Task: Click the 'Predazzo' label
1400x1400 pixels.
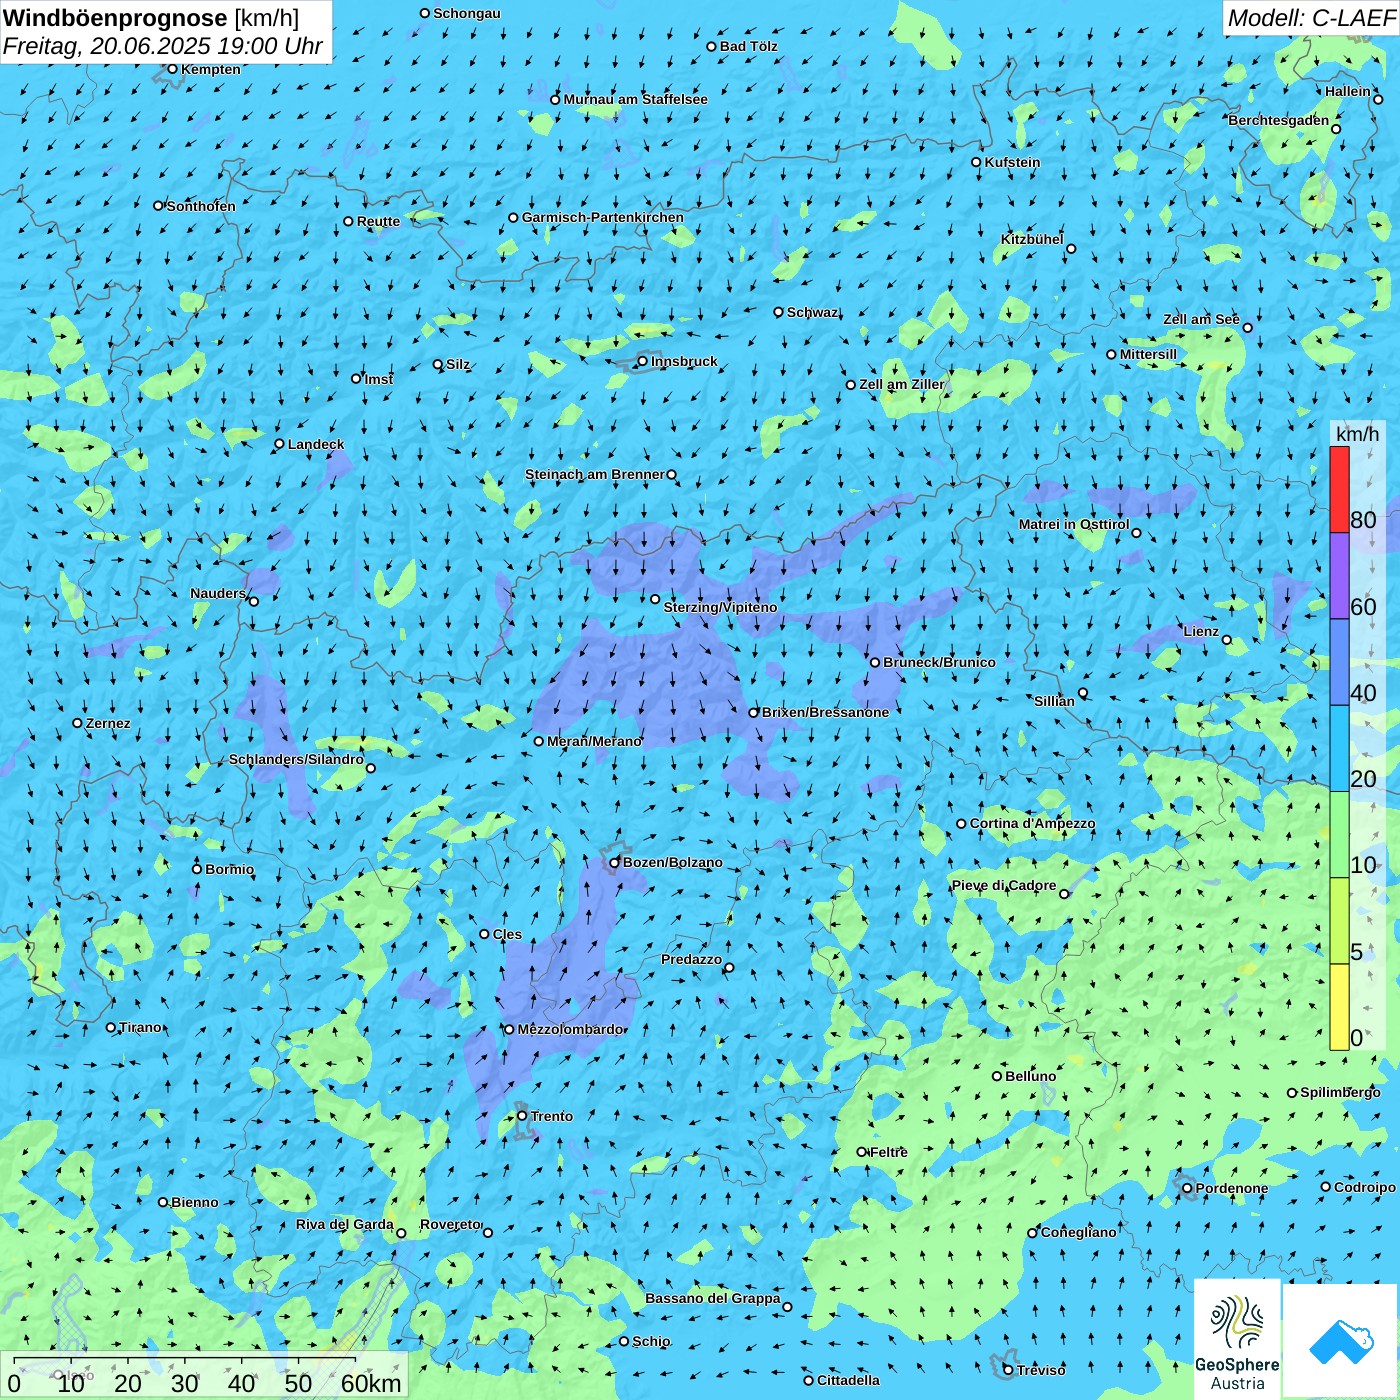Action: pyautogui.click(x=691, y=959)
